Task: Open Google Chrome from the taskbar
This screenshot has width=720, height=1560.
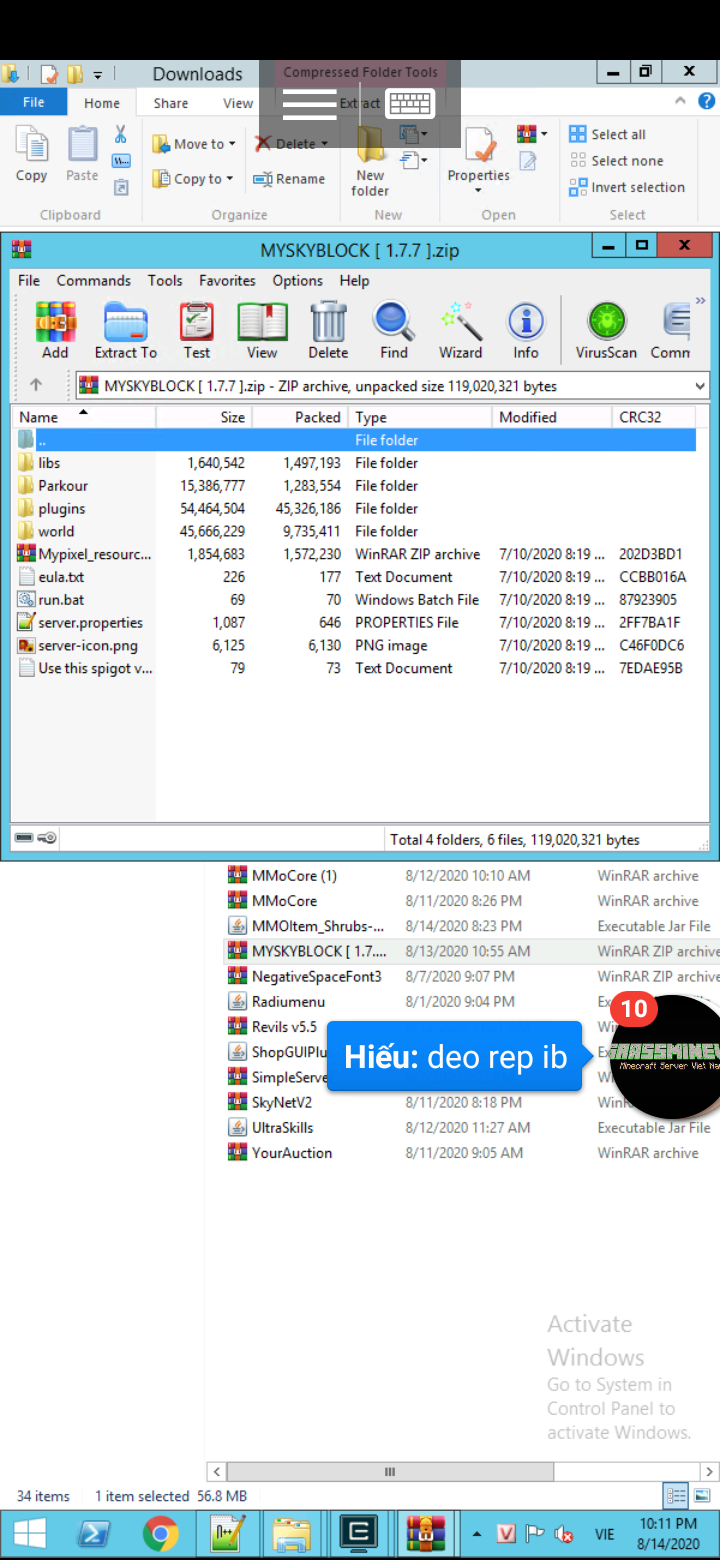Action: [160, 1532]
